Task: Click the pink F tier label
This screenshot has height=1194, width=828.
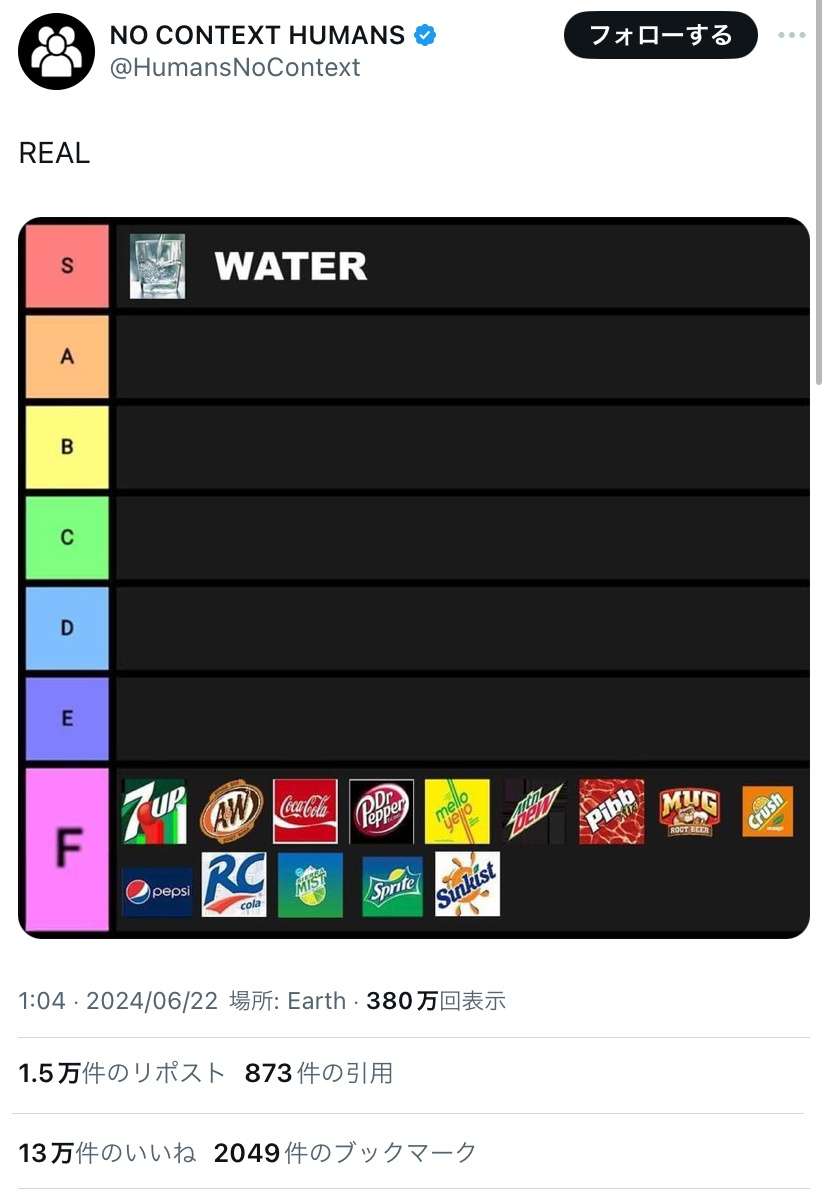Action: (x=67, y=849)
